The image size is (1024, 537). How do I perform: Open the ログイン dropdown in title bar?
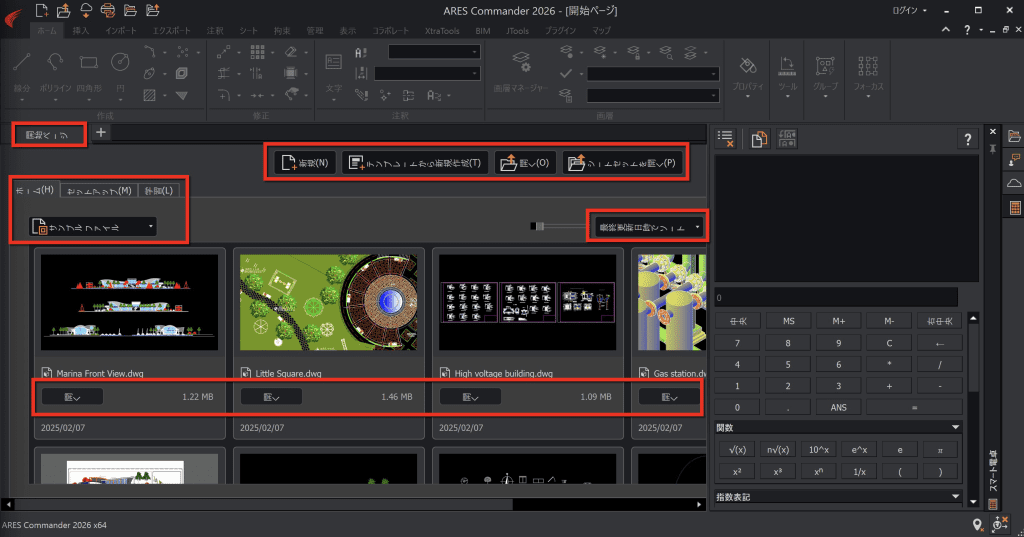pyautogui.click(x=909, y=10)
